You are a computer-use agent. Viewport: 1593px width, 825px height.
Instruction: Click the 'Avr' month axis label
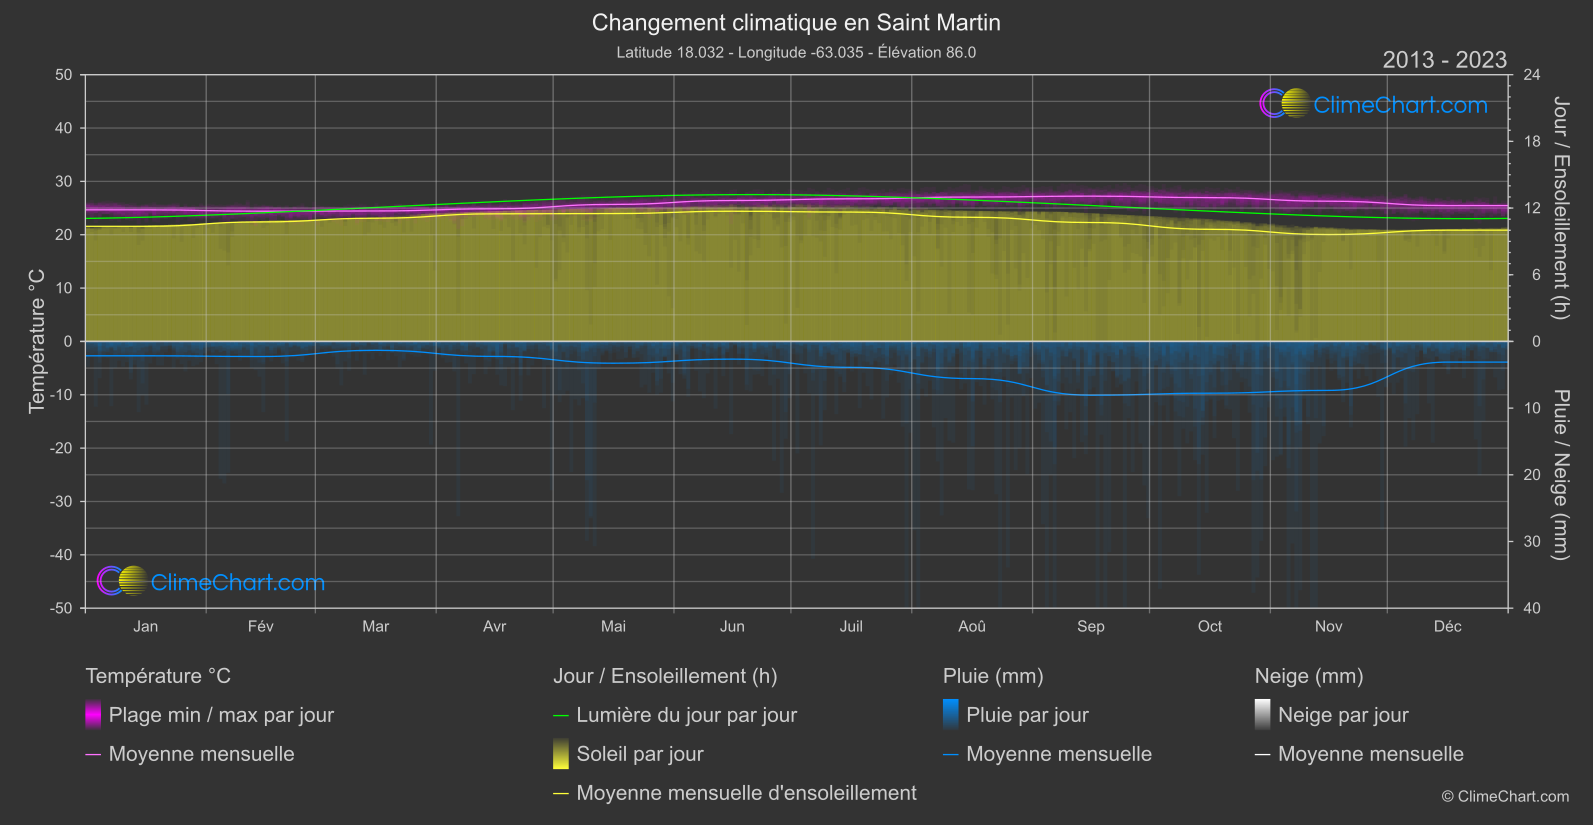494,626
